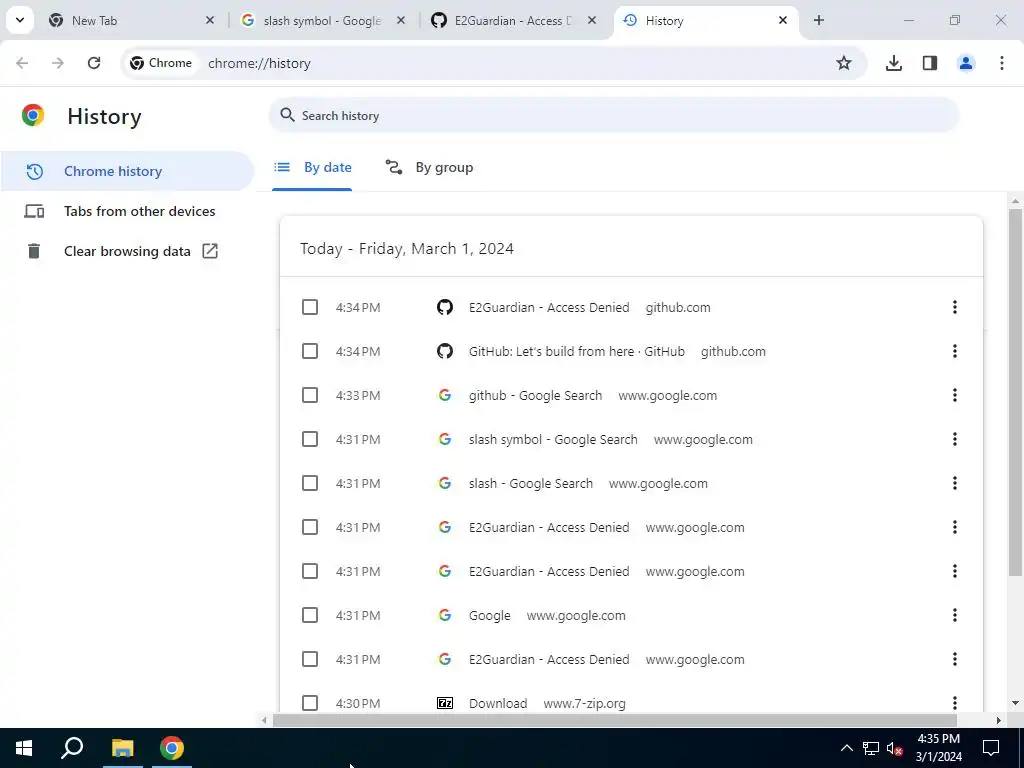Open GitHub: Let's build from here link
Screen dimensions: 1024x768
577,351
